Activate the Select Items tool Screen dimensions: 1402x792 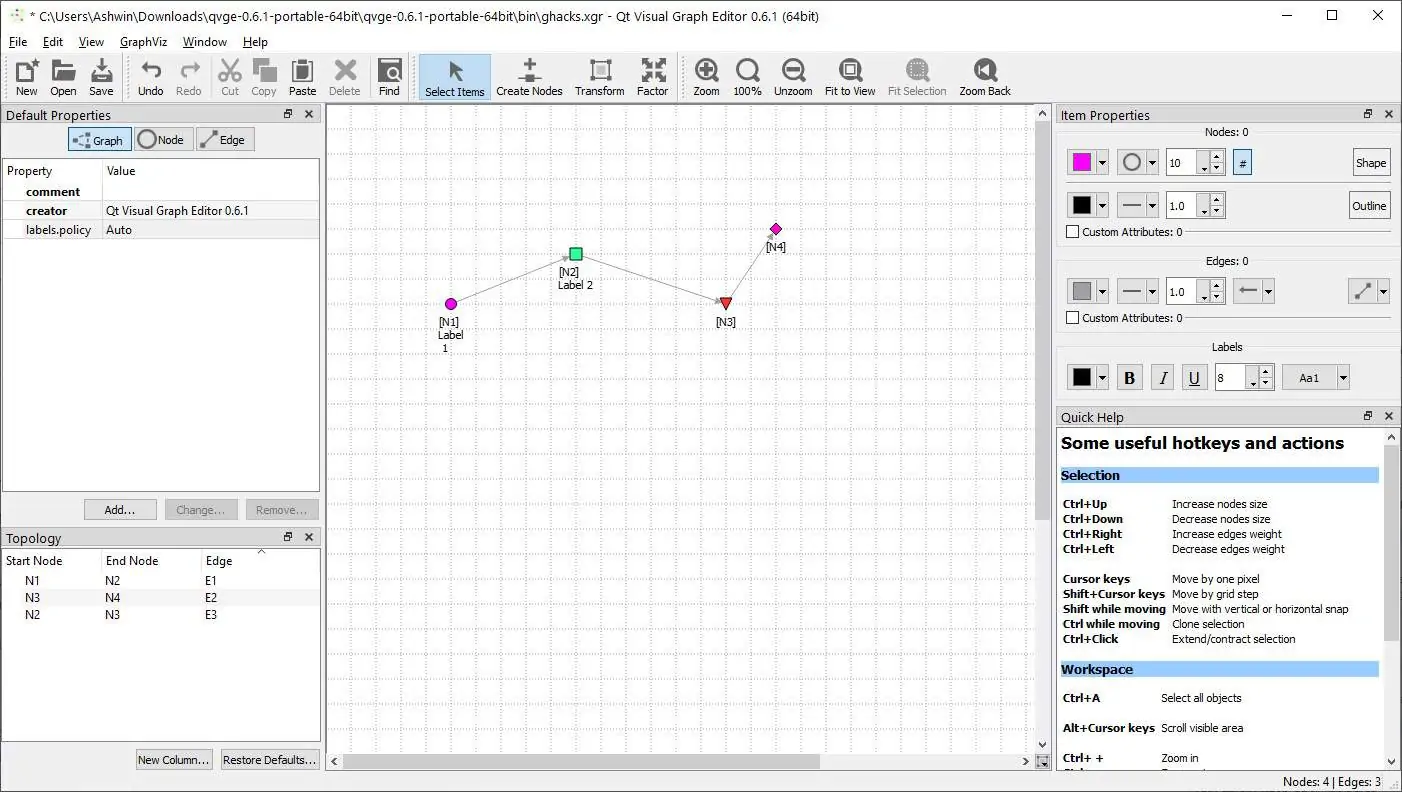[x=455, y=77]
